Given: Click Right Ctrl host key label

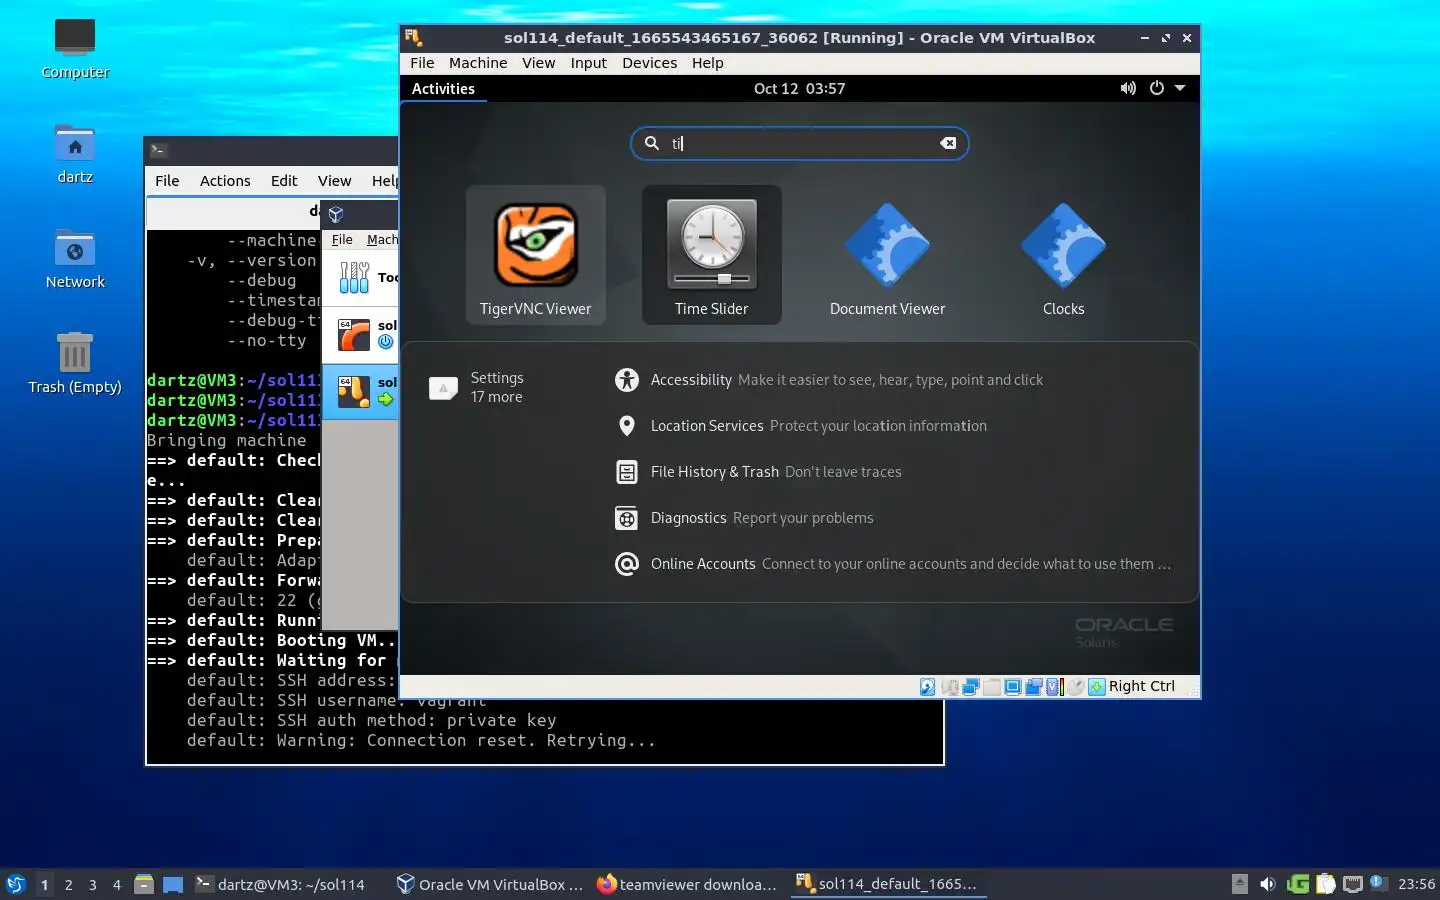Looking at the screenshot, I should (x=1142, y=687).
